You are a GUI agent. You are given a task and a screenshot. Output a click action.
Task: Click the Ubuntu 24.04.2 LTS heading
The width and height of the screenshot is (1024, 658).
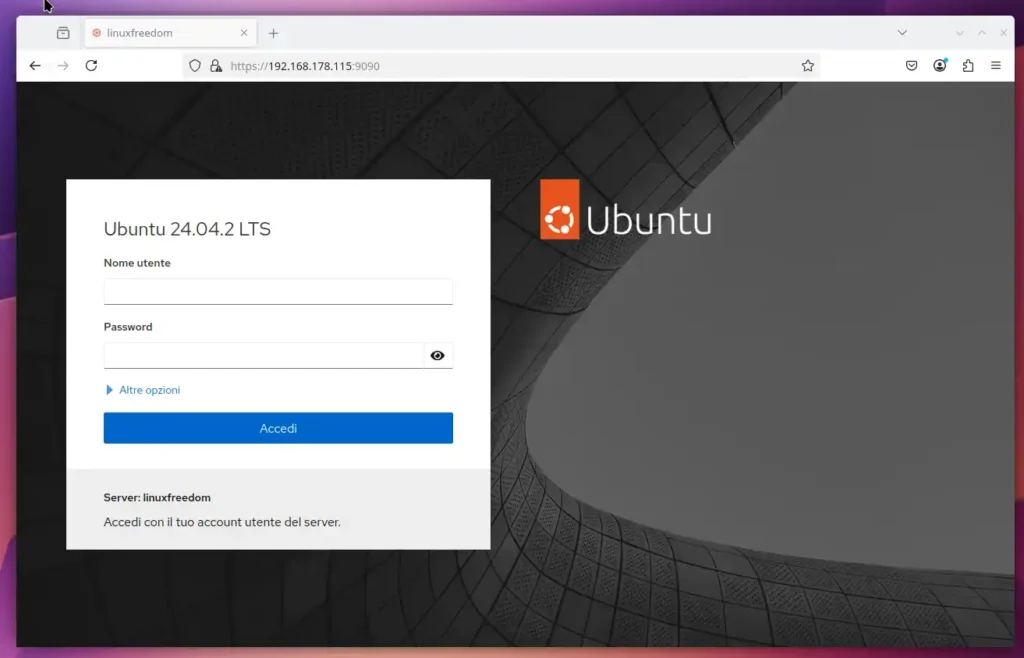click(187, 228)
